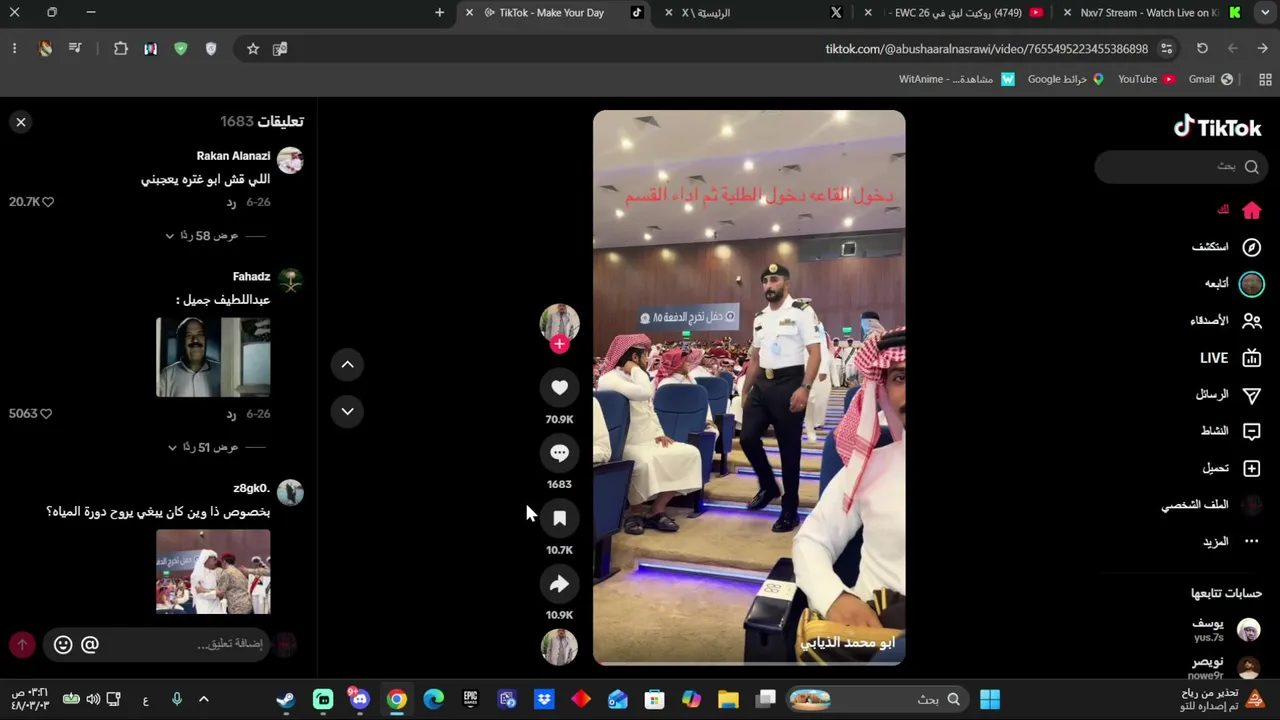Open the YouTube bookmark
This screenshot has height=720, width=1280.
pyautogui.click(x=1146, y=80)
